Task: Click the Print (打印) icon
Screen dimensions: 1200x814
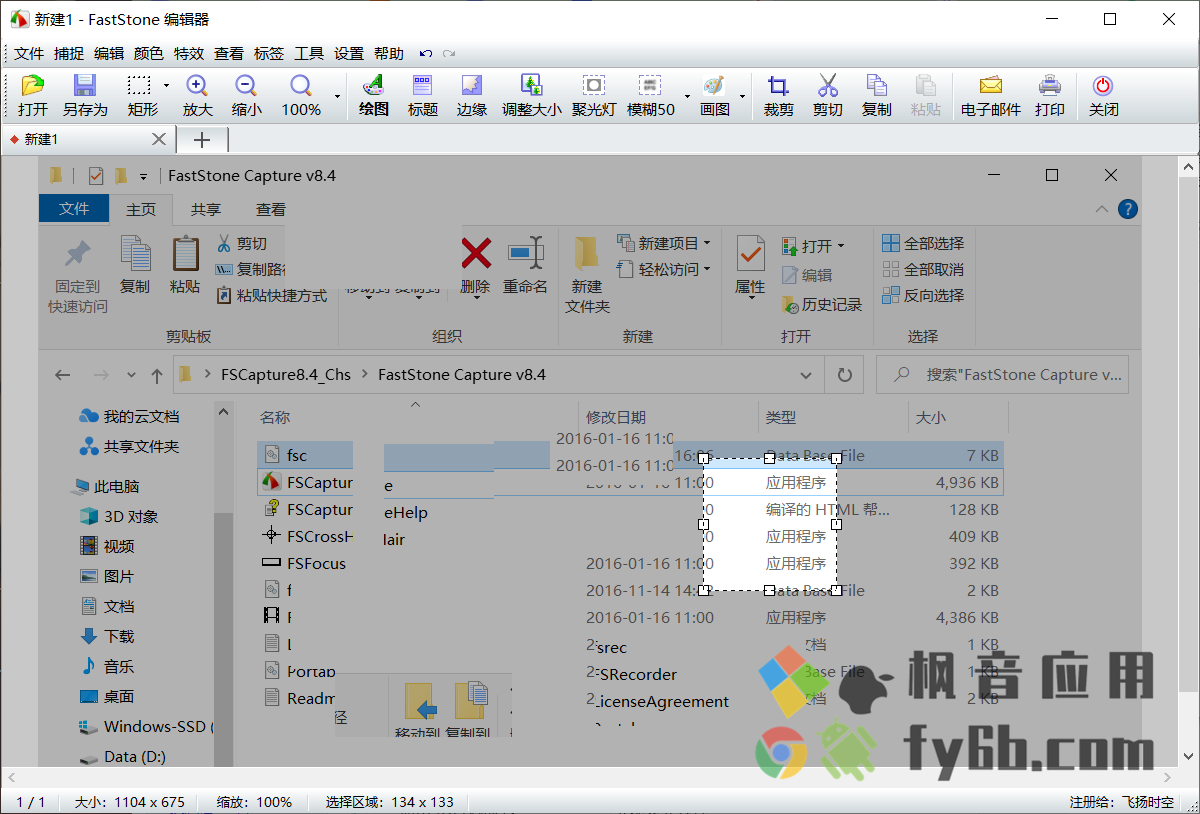Action: [1049, 95]
